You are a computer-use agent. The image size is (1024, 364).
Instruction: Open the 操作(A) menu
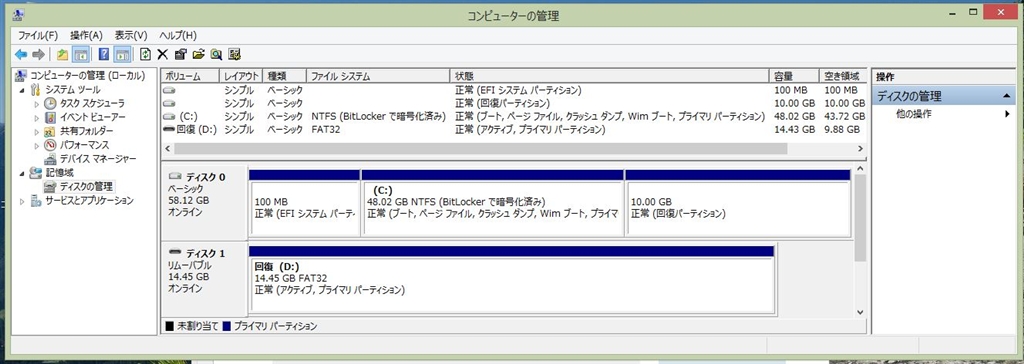pyautogui.click(x=86, y=35)
